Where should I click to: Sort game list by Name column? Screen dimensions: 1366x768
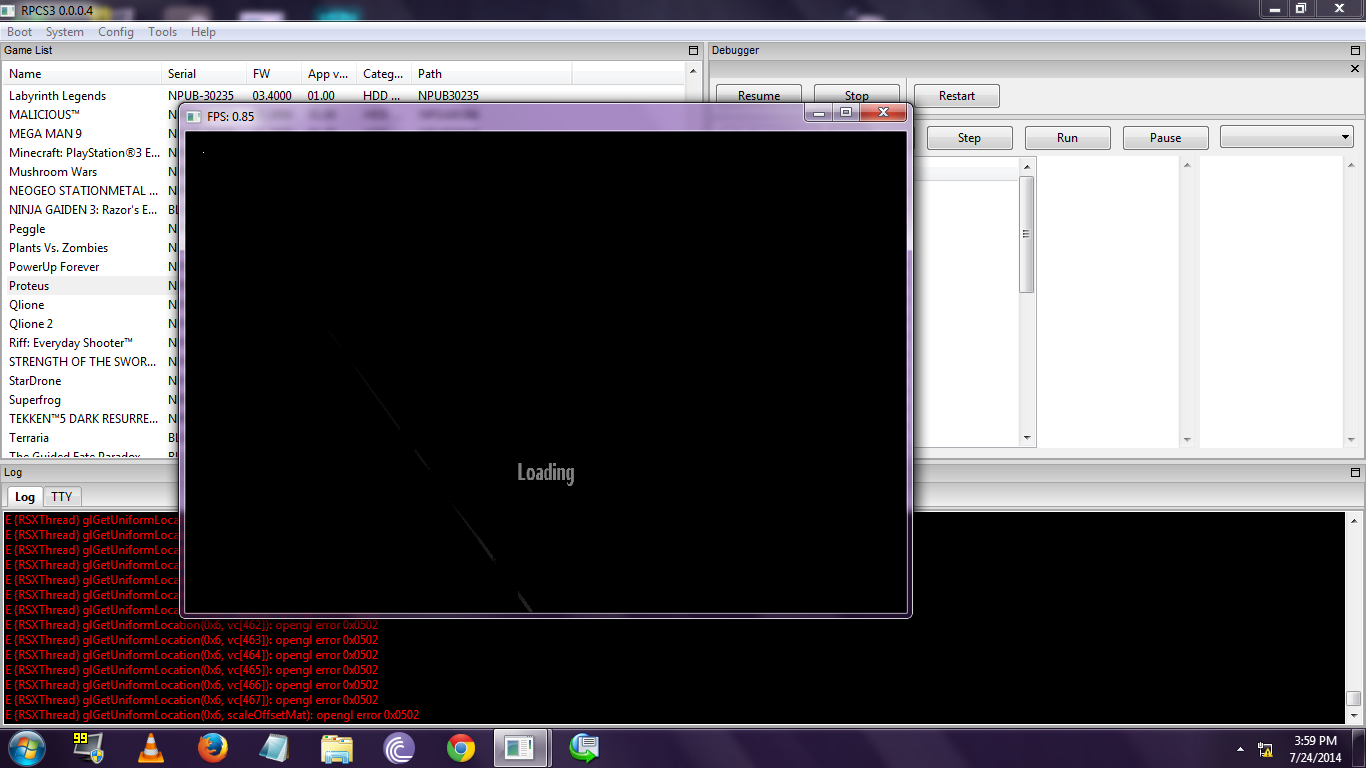pos(82,74)
